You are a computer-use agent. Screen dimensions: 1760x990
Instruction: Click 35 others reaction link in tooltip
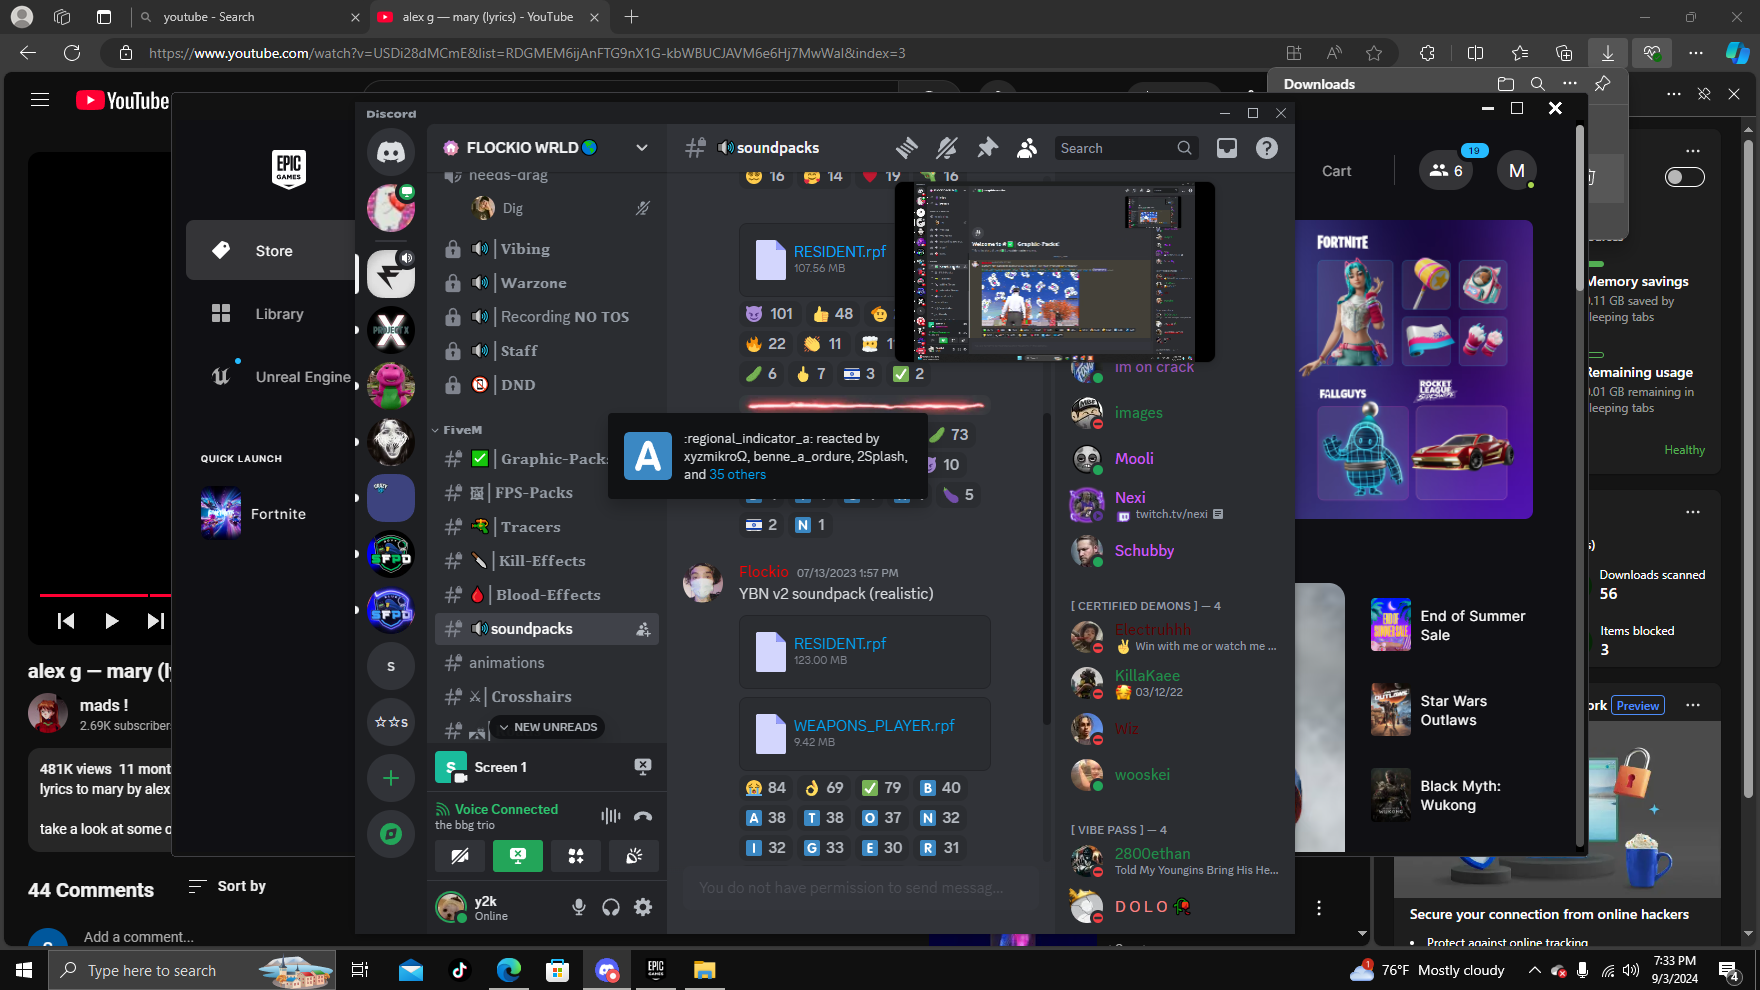(x=737, y=475)
